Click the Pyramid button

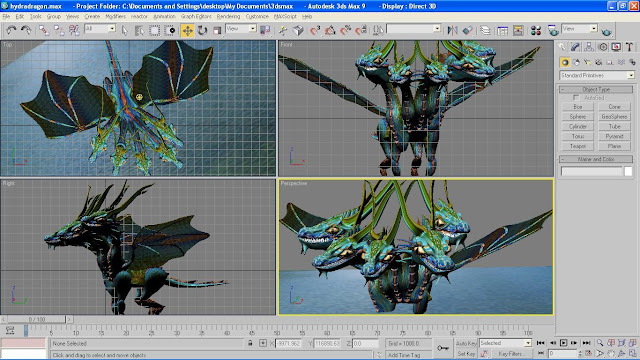(x=614, y=136)
